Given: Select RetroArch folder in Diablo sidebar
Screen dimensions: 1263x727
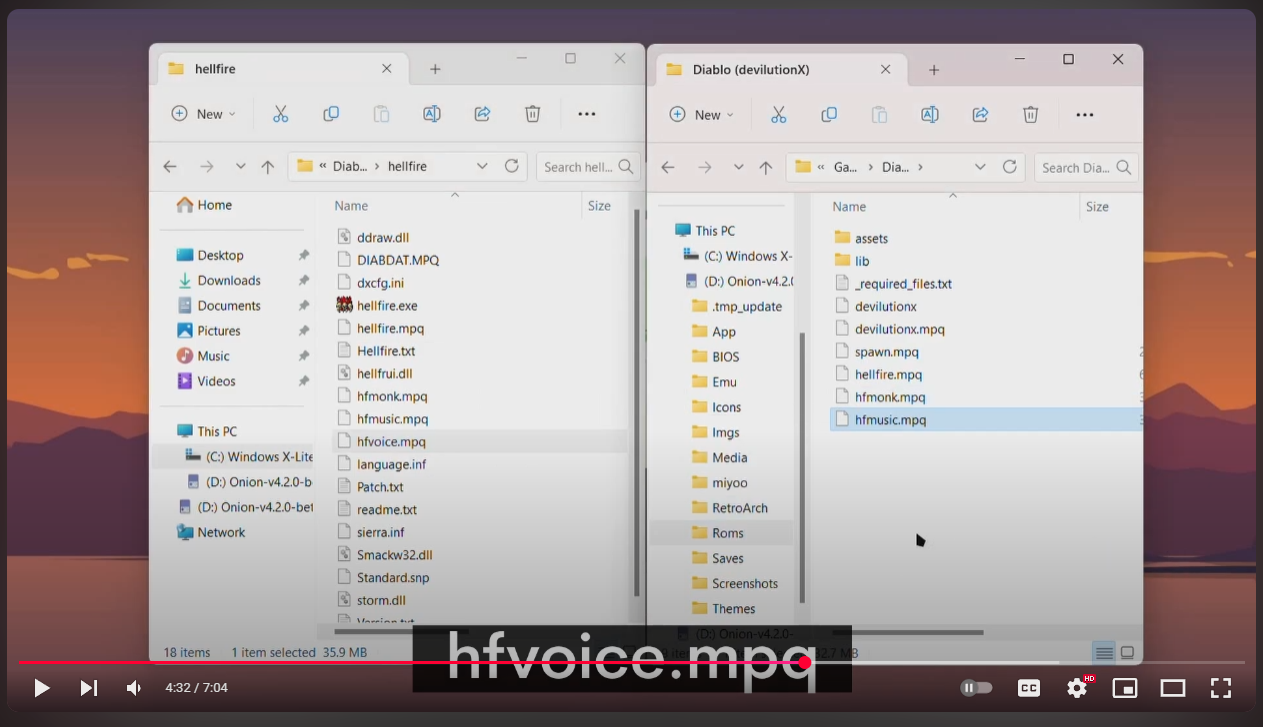Looking at the screenshot, I should pyautogui.click(x=730, y=508).
